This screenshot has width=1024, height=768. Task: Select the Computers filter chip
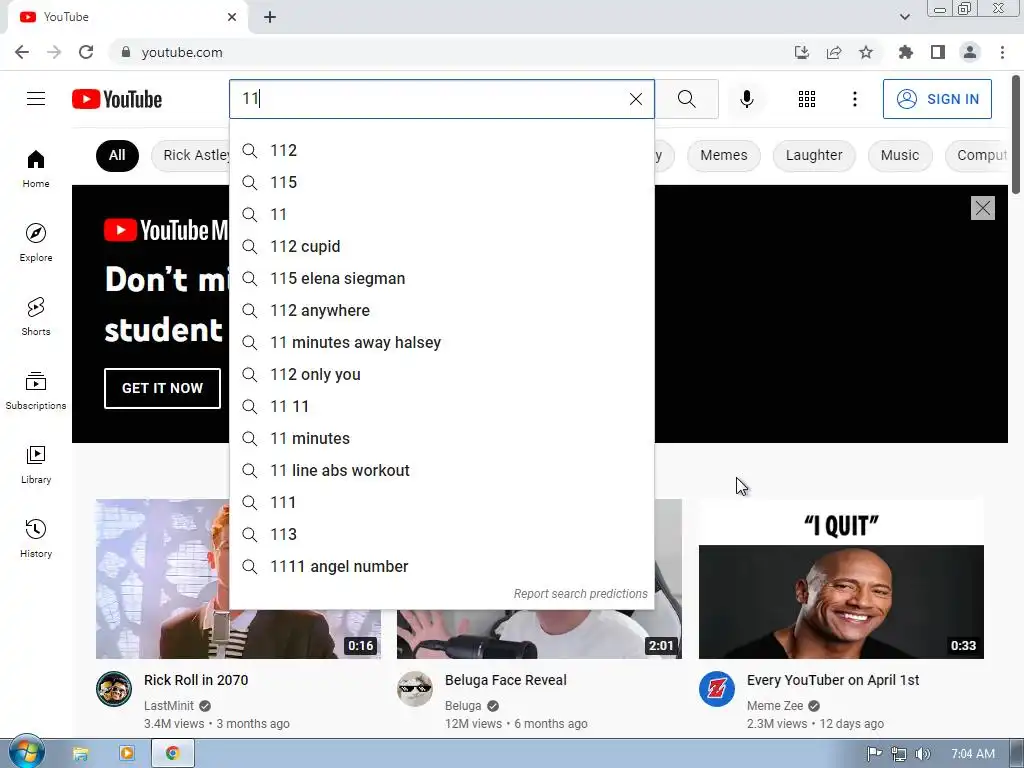point(978,155)
